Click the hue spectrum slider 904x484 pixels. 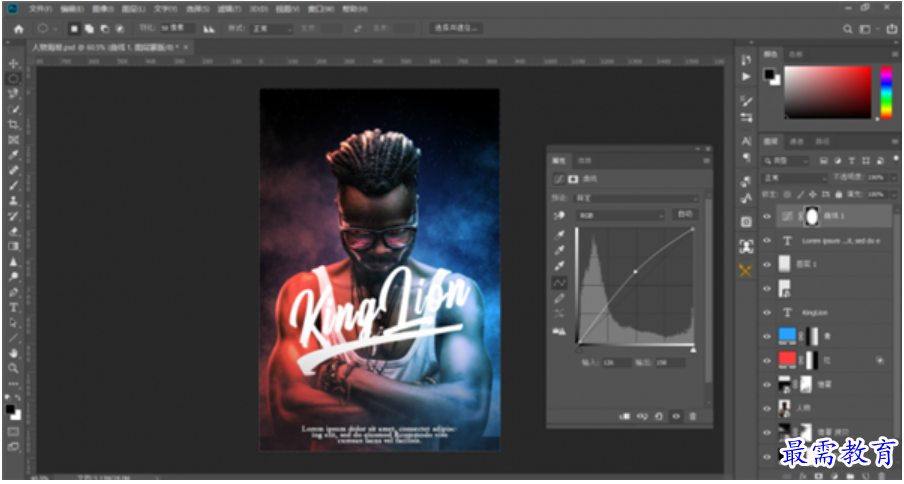(886, 92)
